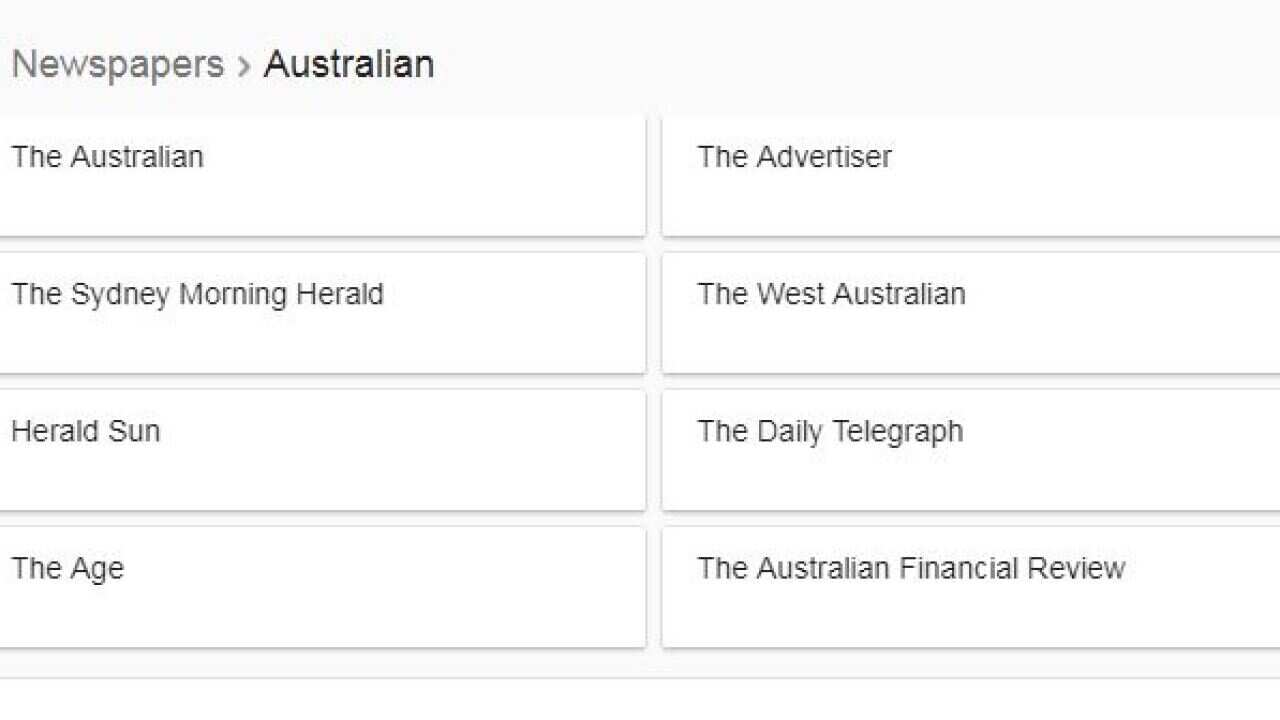Click the 'The Age' title text

click(67, 569)
